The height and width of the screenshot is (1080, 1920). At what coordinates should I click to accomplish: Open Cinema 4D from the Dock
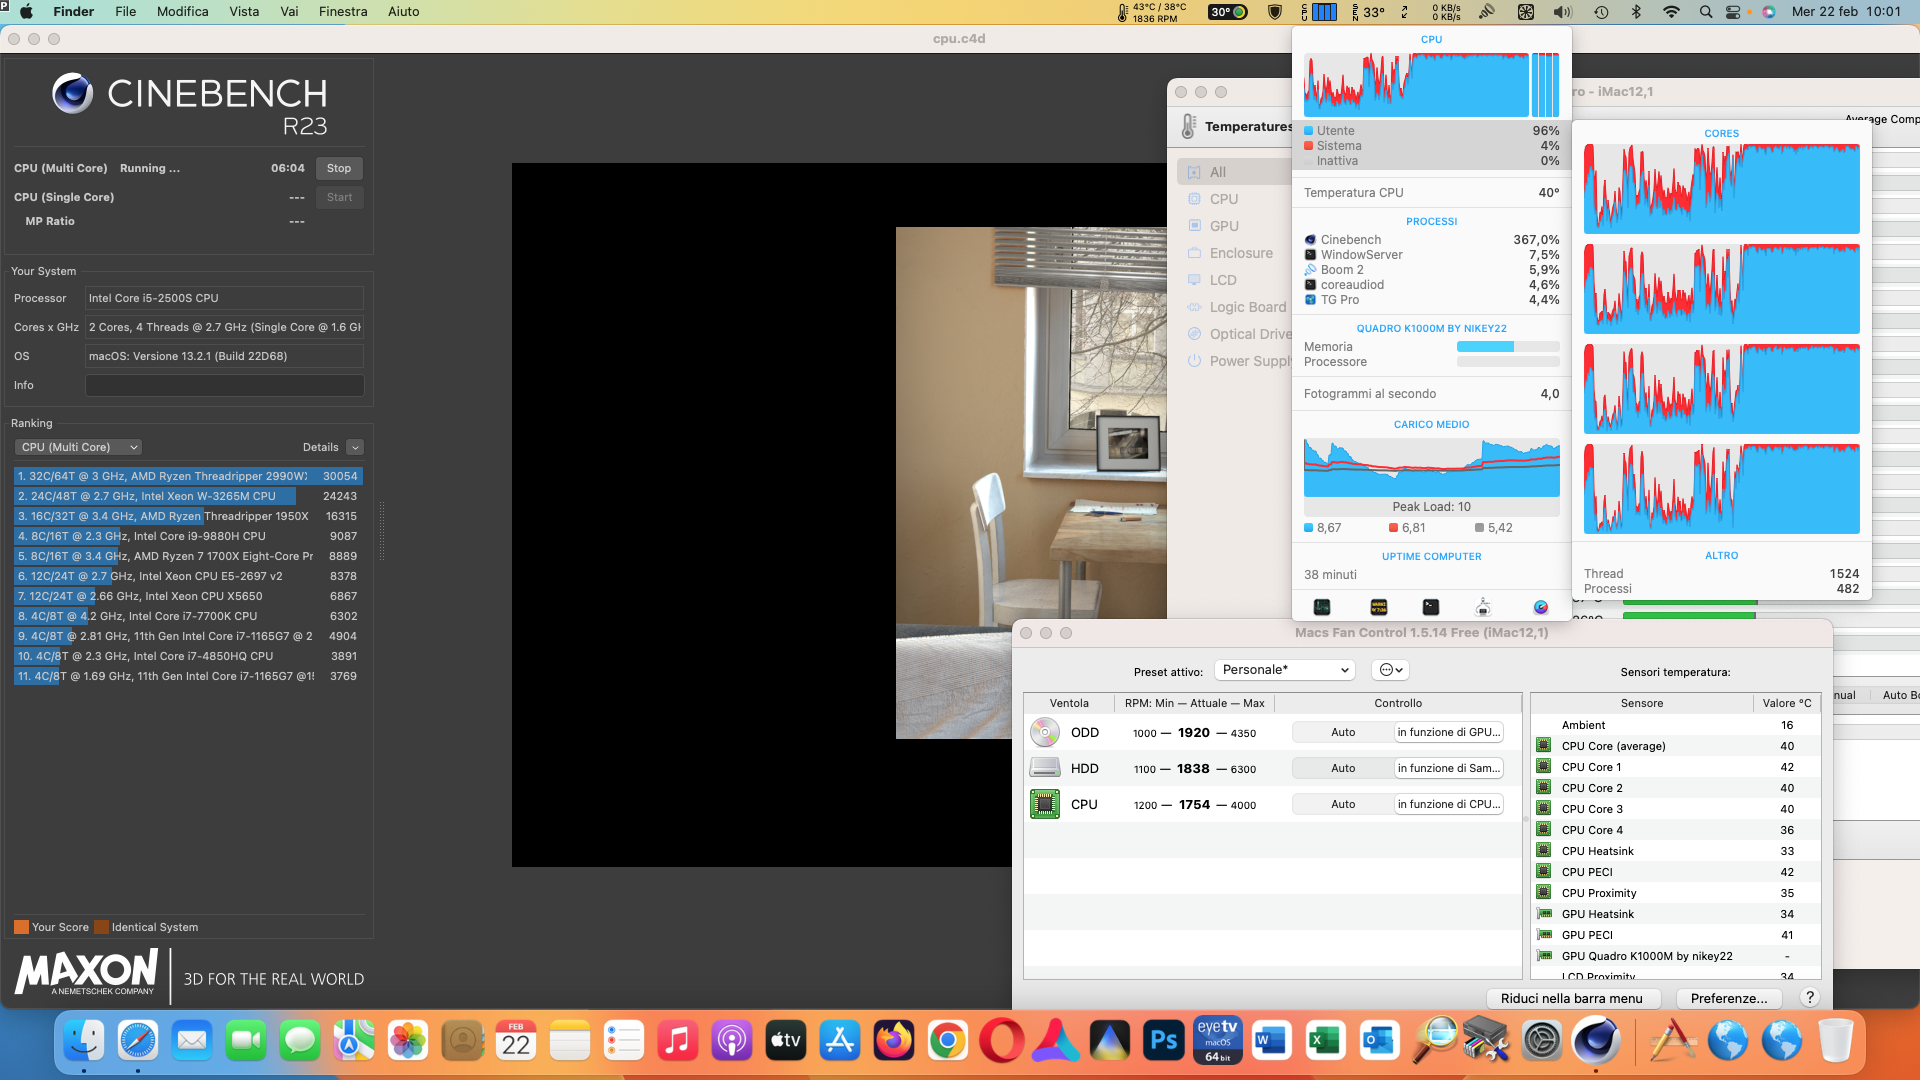(1596, 1042)
